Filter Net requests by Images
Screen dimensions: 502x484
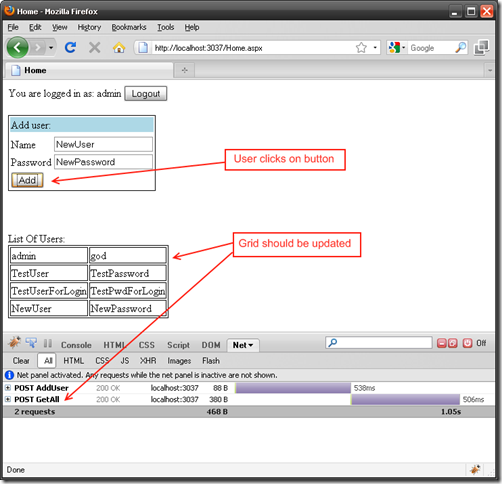[x=179, y=361]
